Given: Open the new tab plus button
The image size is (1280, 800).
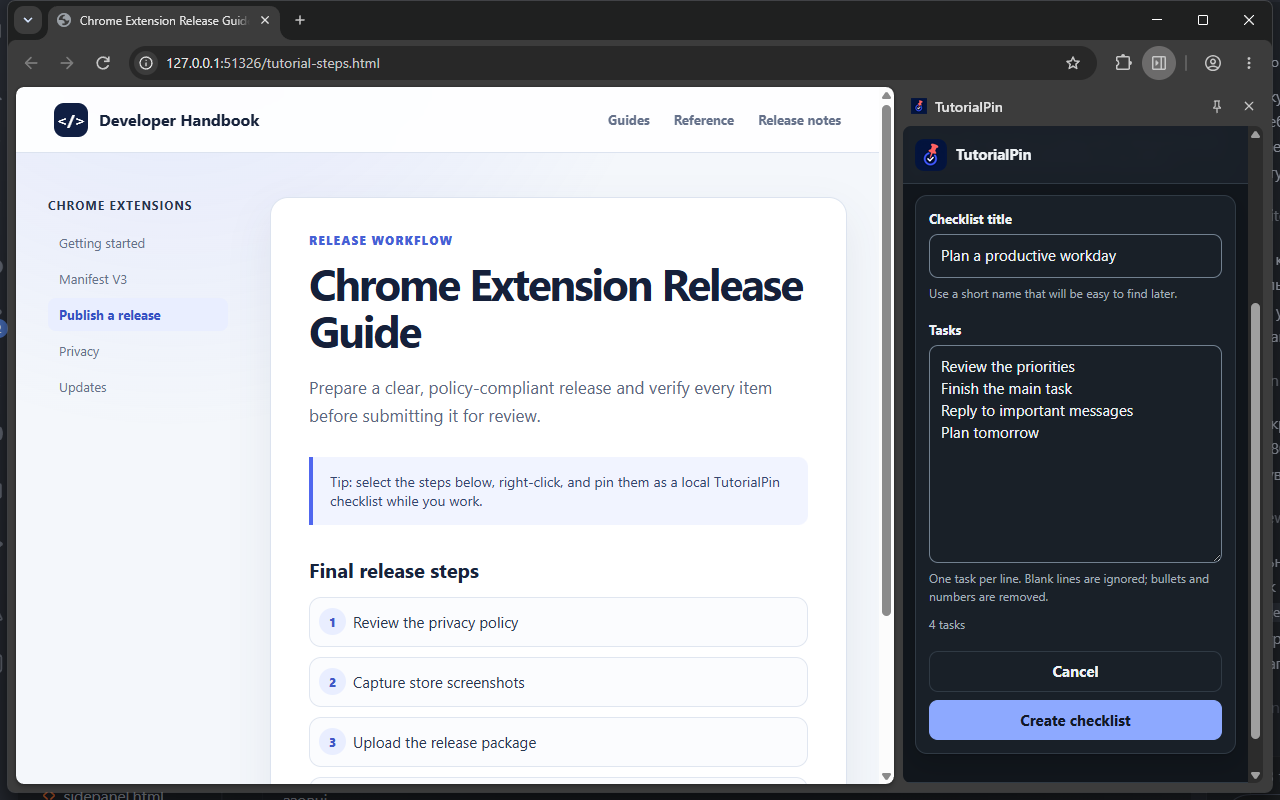Looking at the screenshot, I should [x=300, y=20].
